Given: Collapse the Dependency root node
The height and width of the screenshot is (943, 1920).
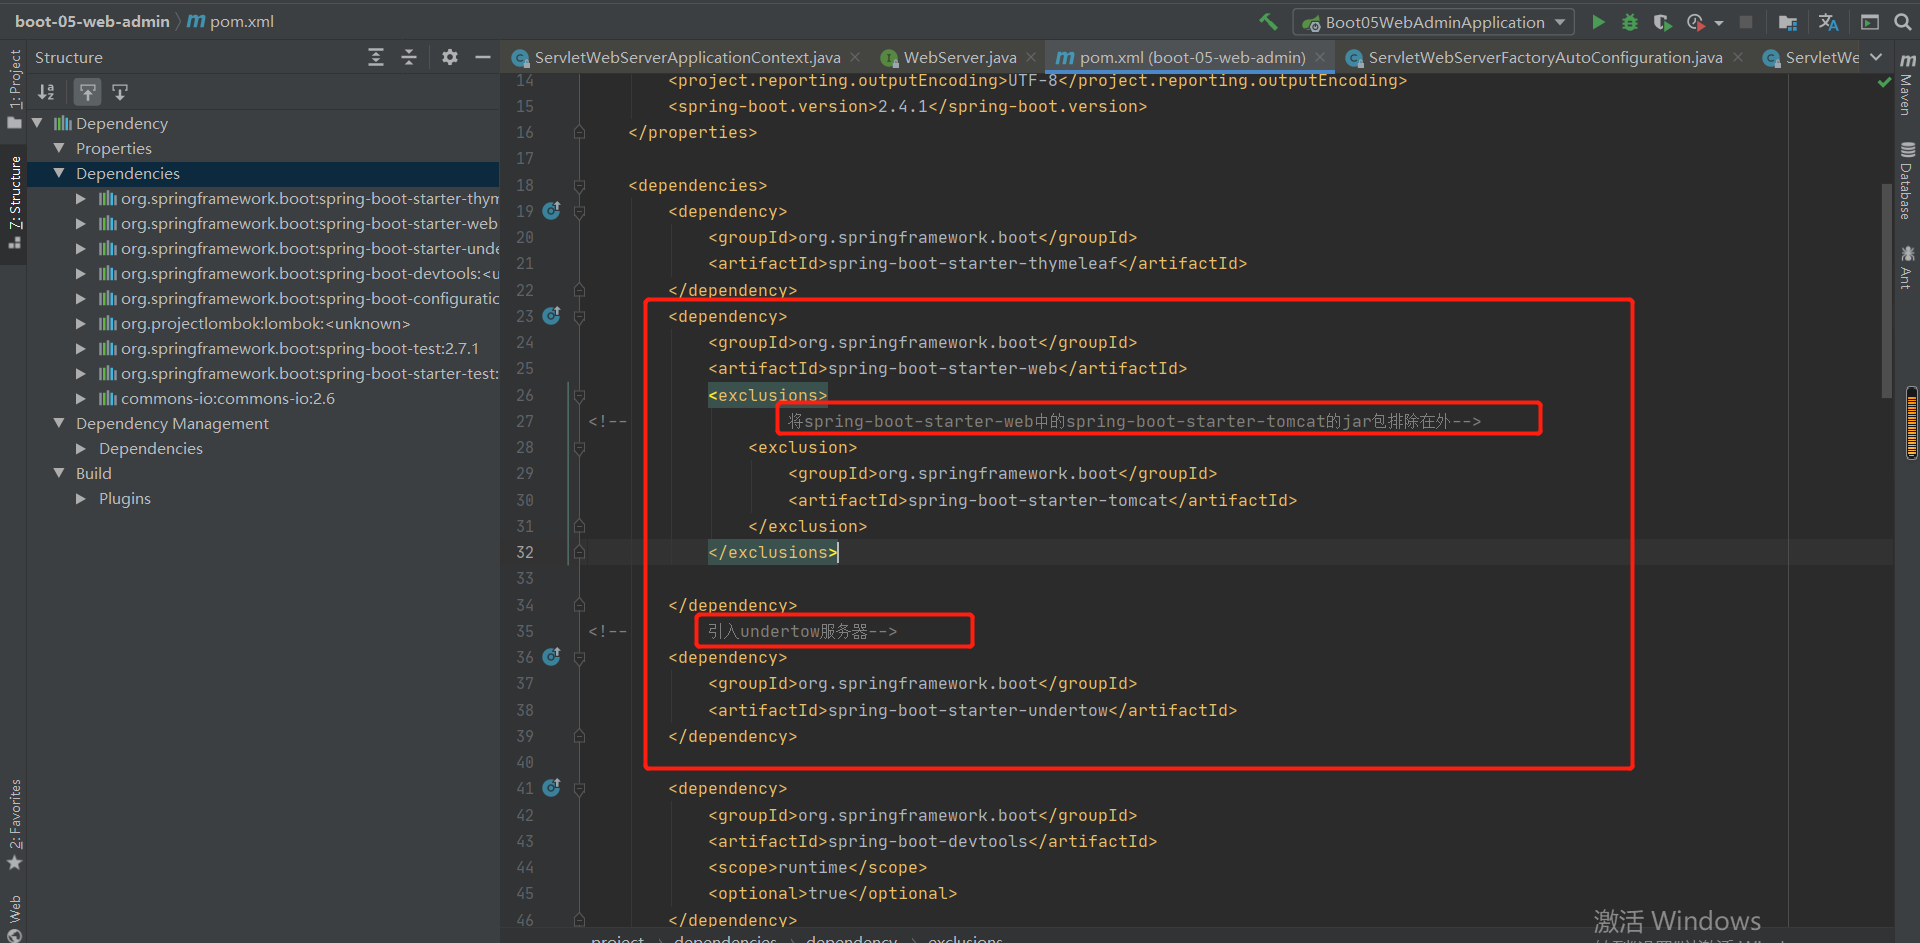Looking at the screenshot, I should click(37, 123).
